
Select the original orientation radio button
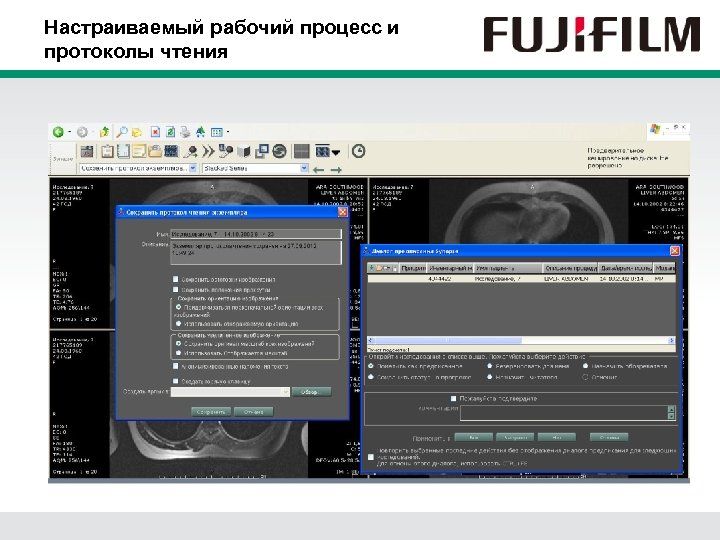(x=179, y=307)
